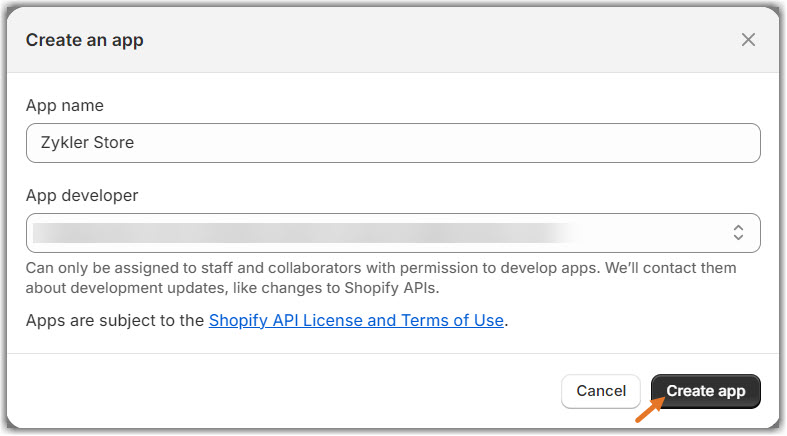Click the orange arrow annotation
The width and height of the screenshot is (787, 436).
pos(647,408)
